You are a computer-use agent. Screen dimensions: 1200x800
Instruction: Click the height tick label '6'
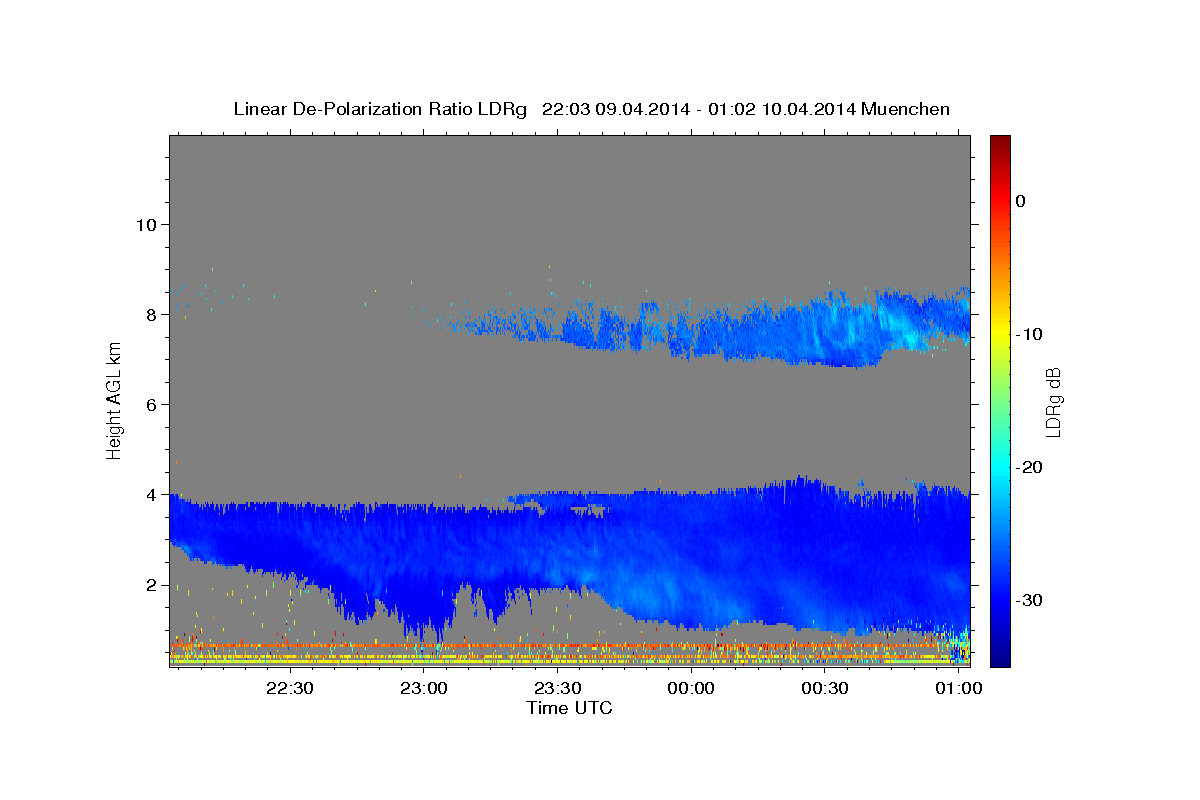[150, 404]
